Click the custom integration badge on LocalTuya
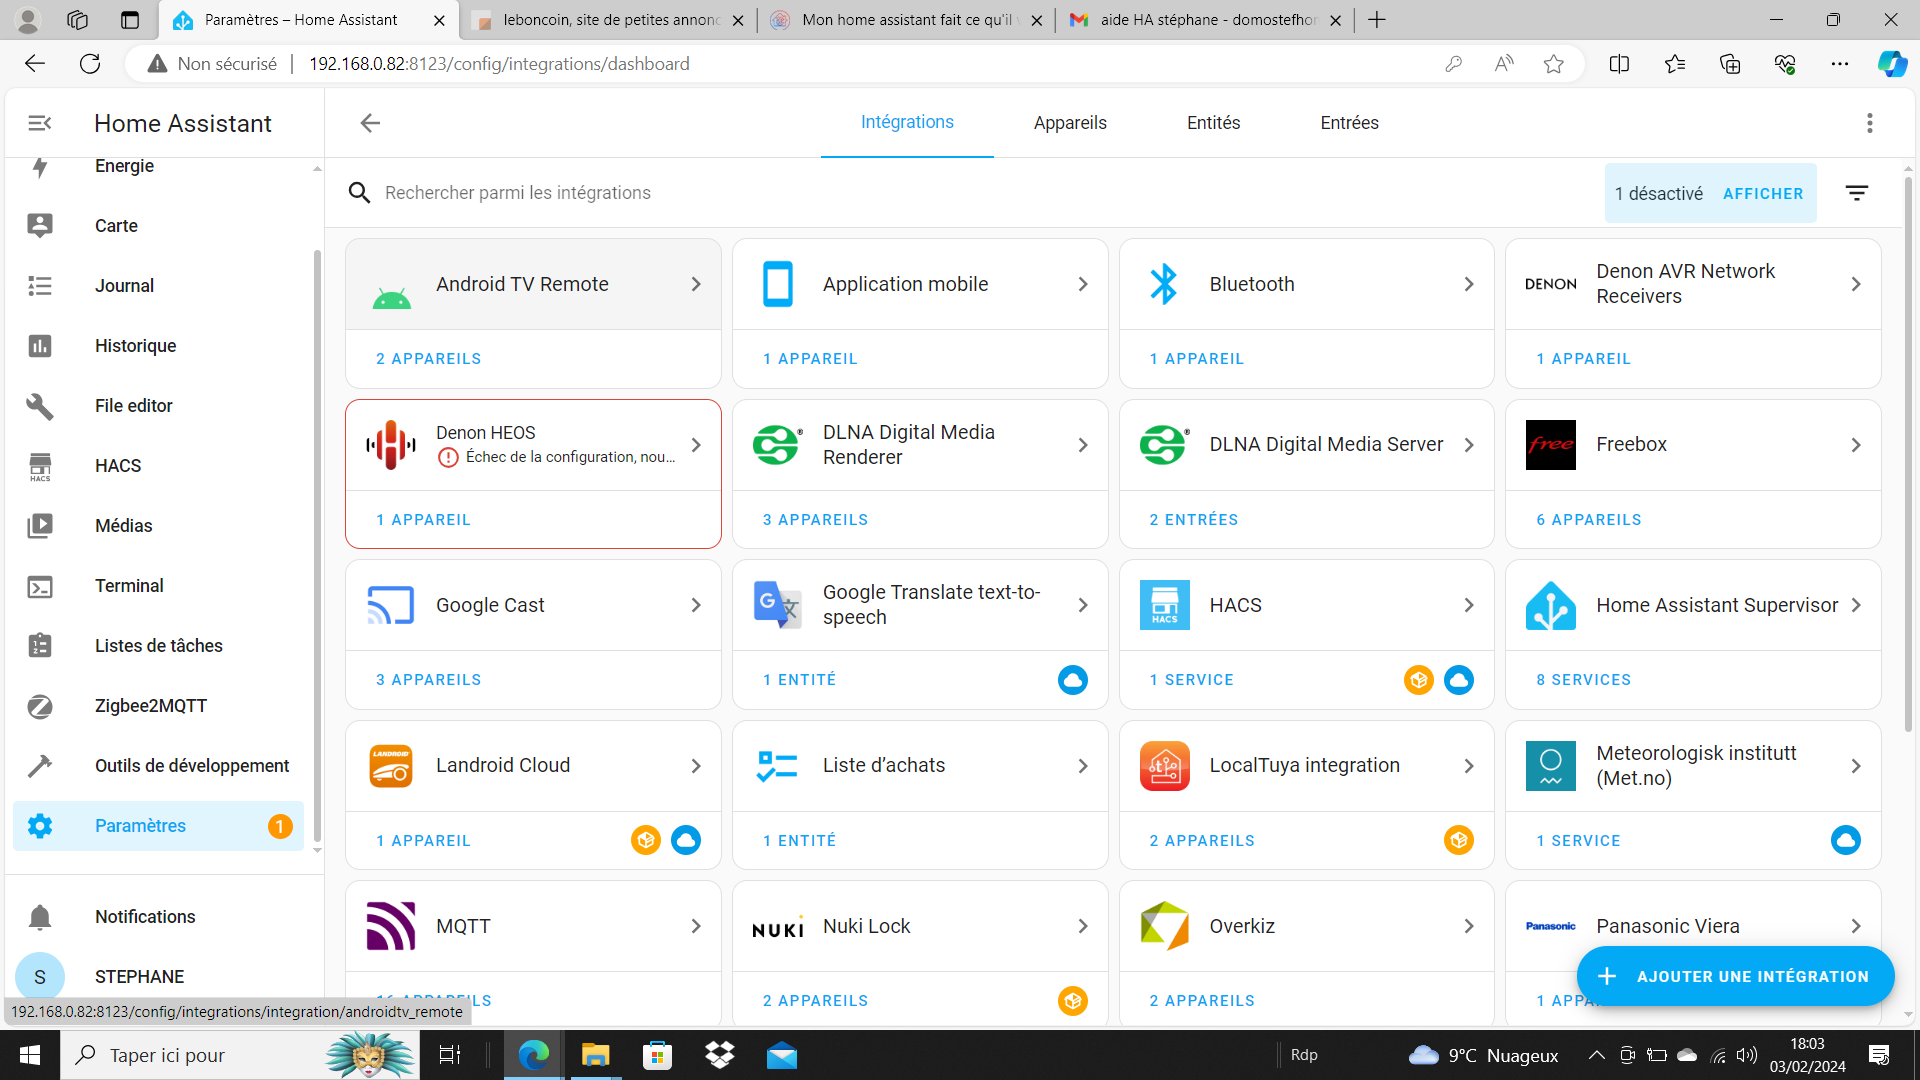 tap(1459, 840)
